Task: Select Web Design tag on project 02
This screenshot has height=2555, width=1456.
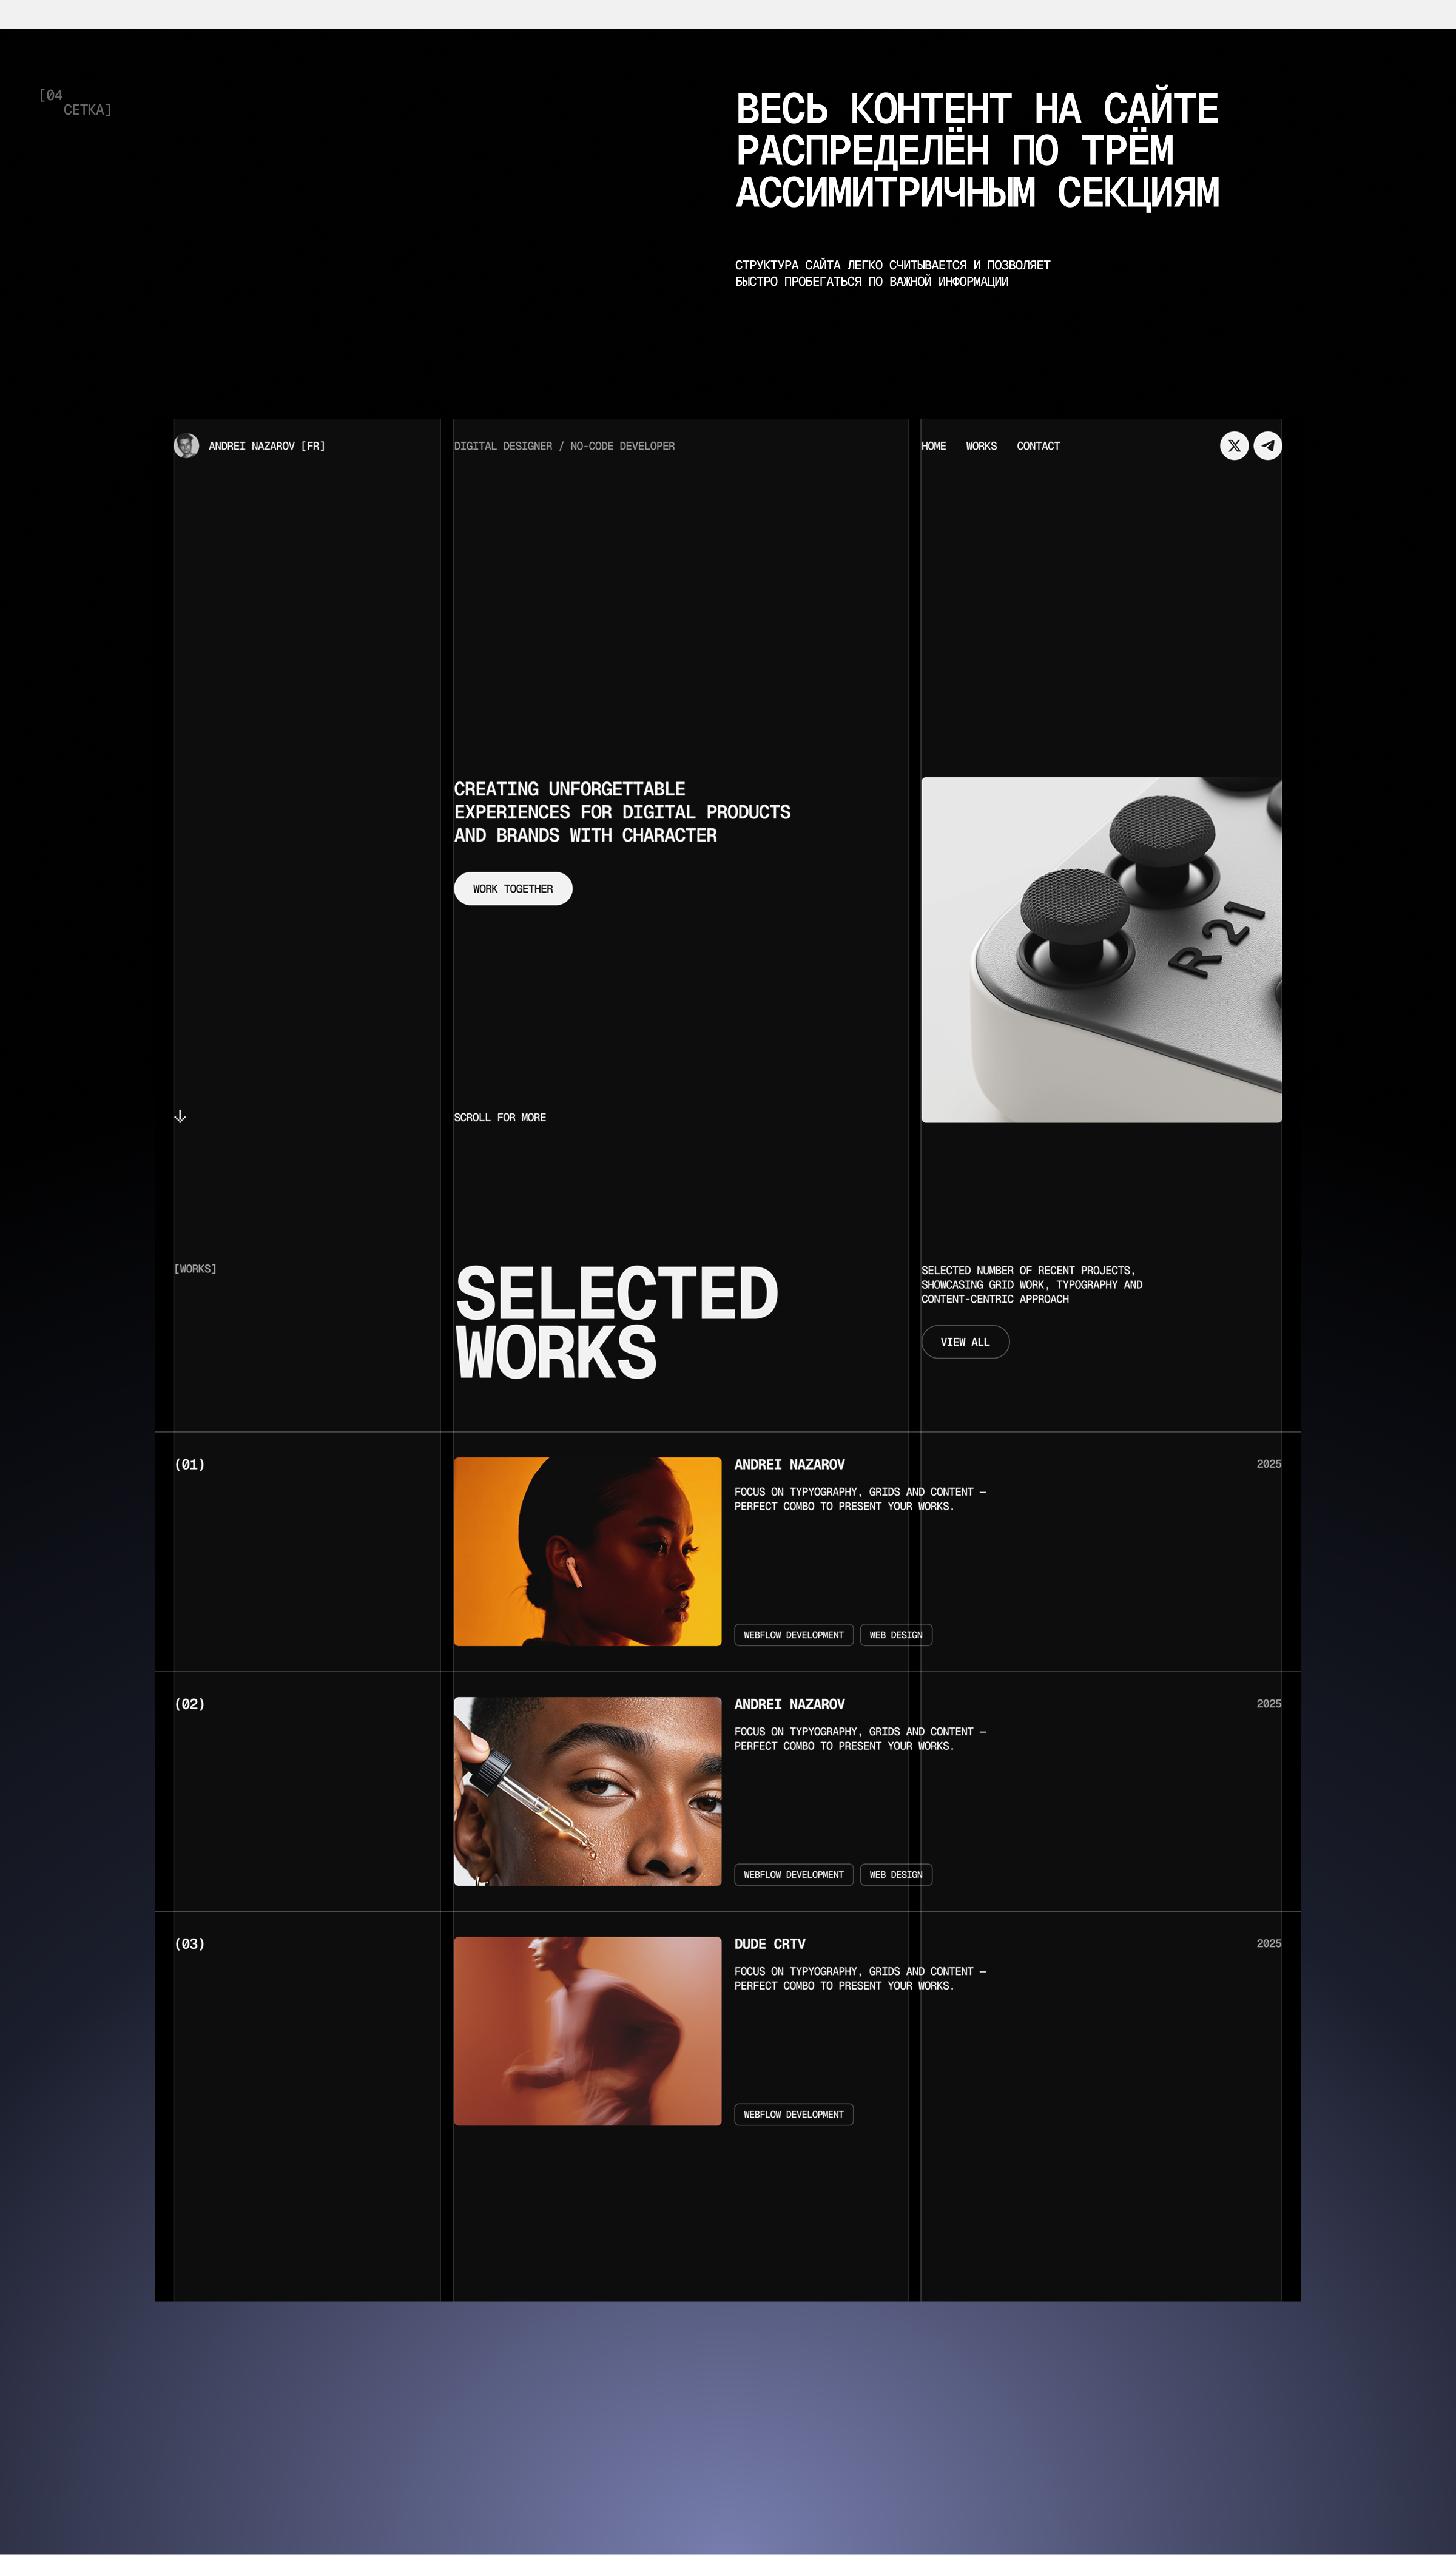Action: pyautogui.click(x=896, y=1875)
